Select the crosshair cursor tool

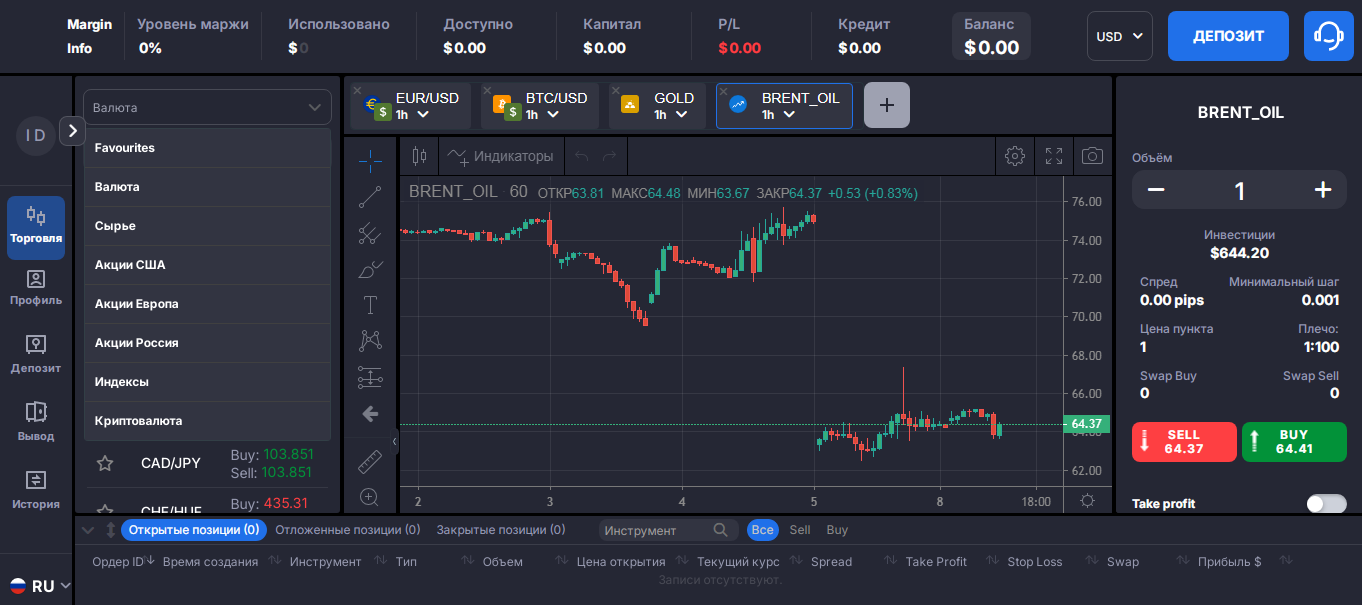point(370,160)
